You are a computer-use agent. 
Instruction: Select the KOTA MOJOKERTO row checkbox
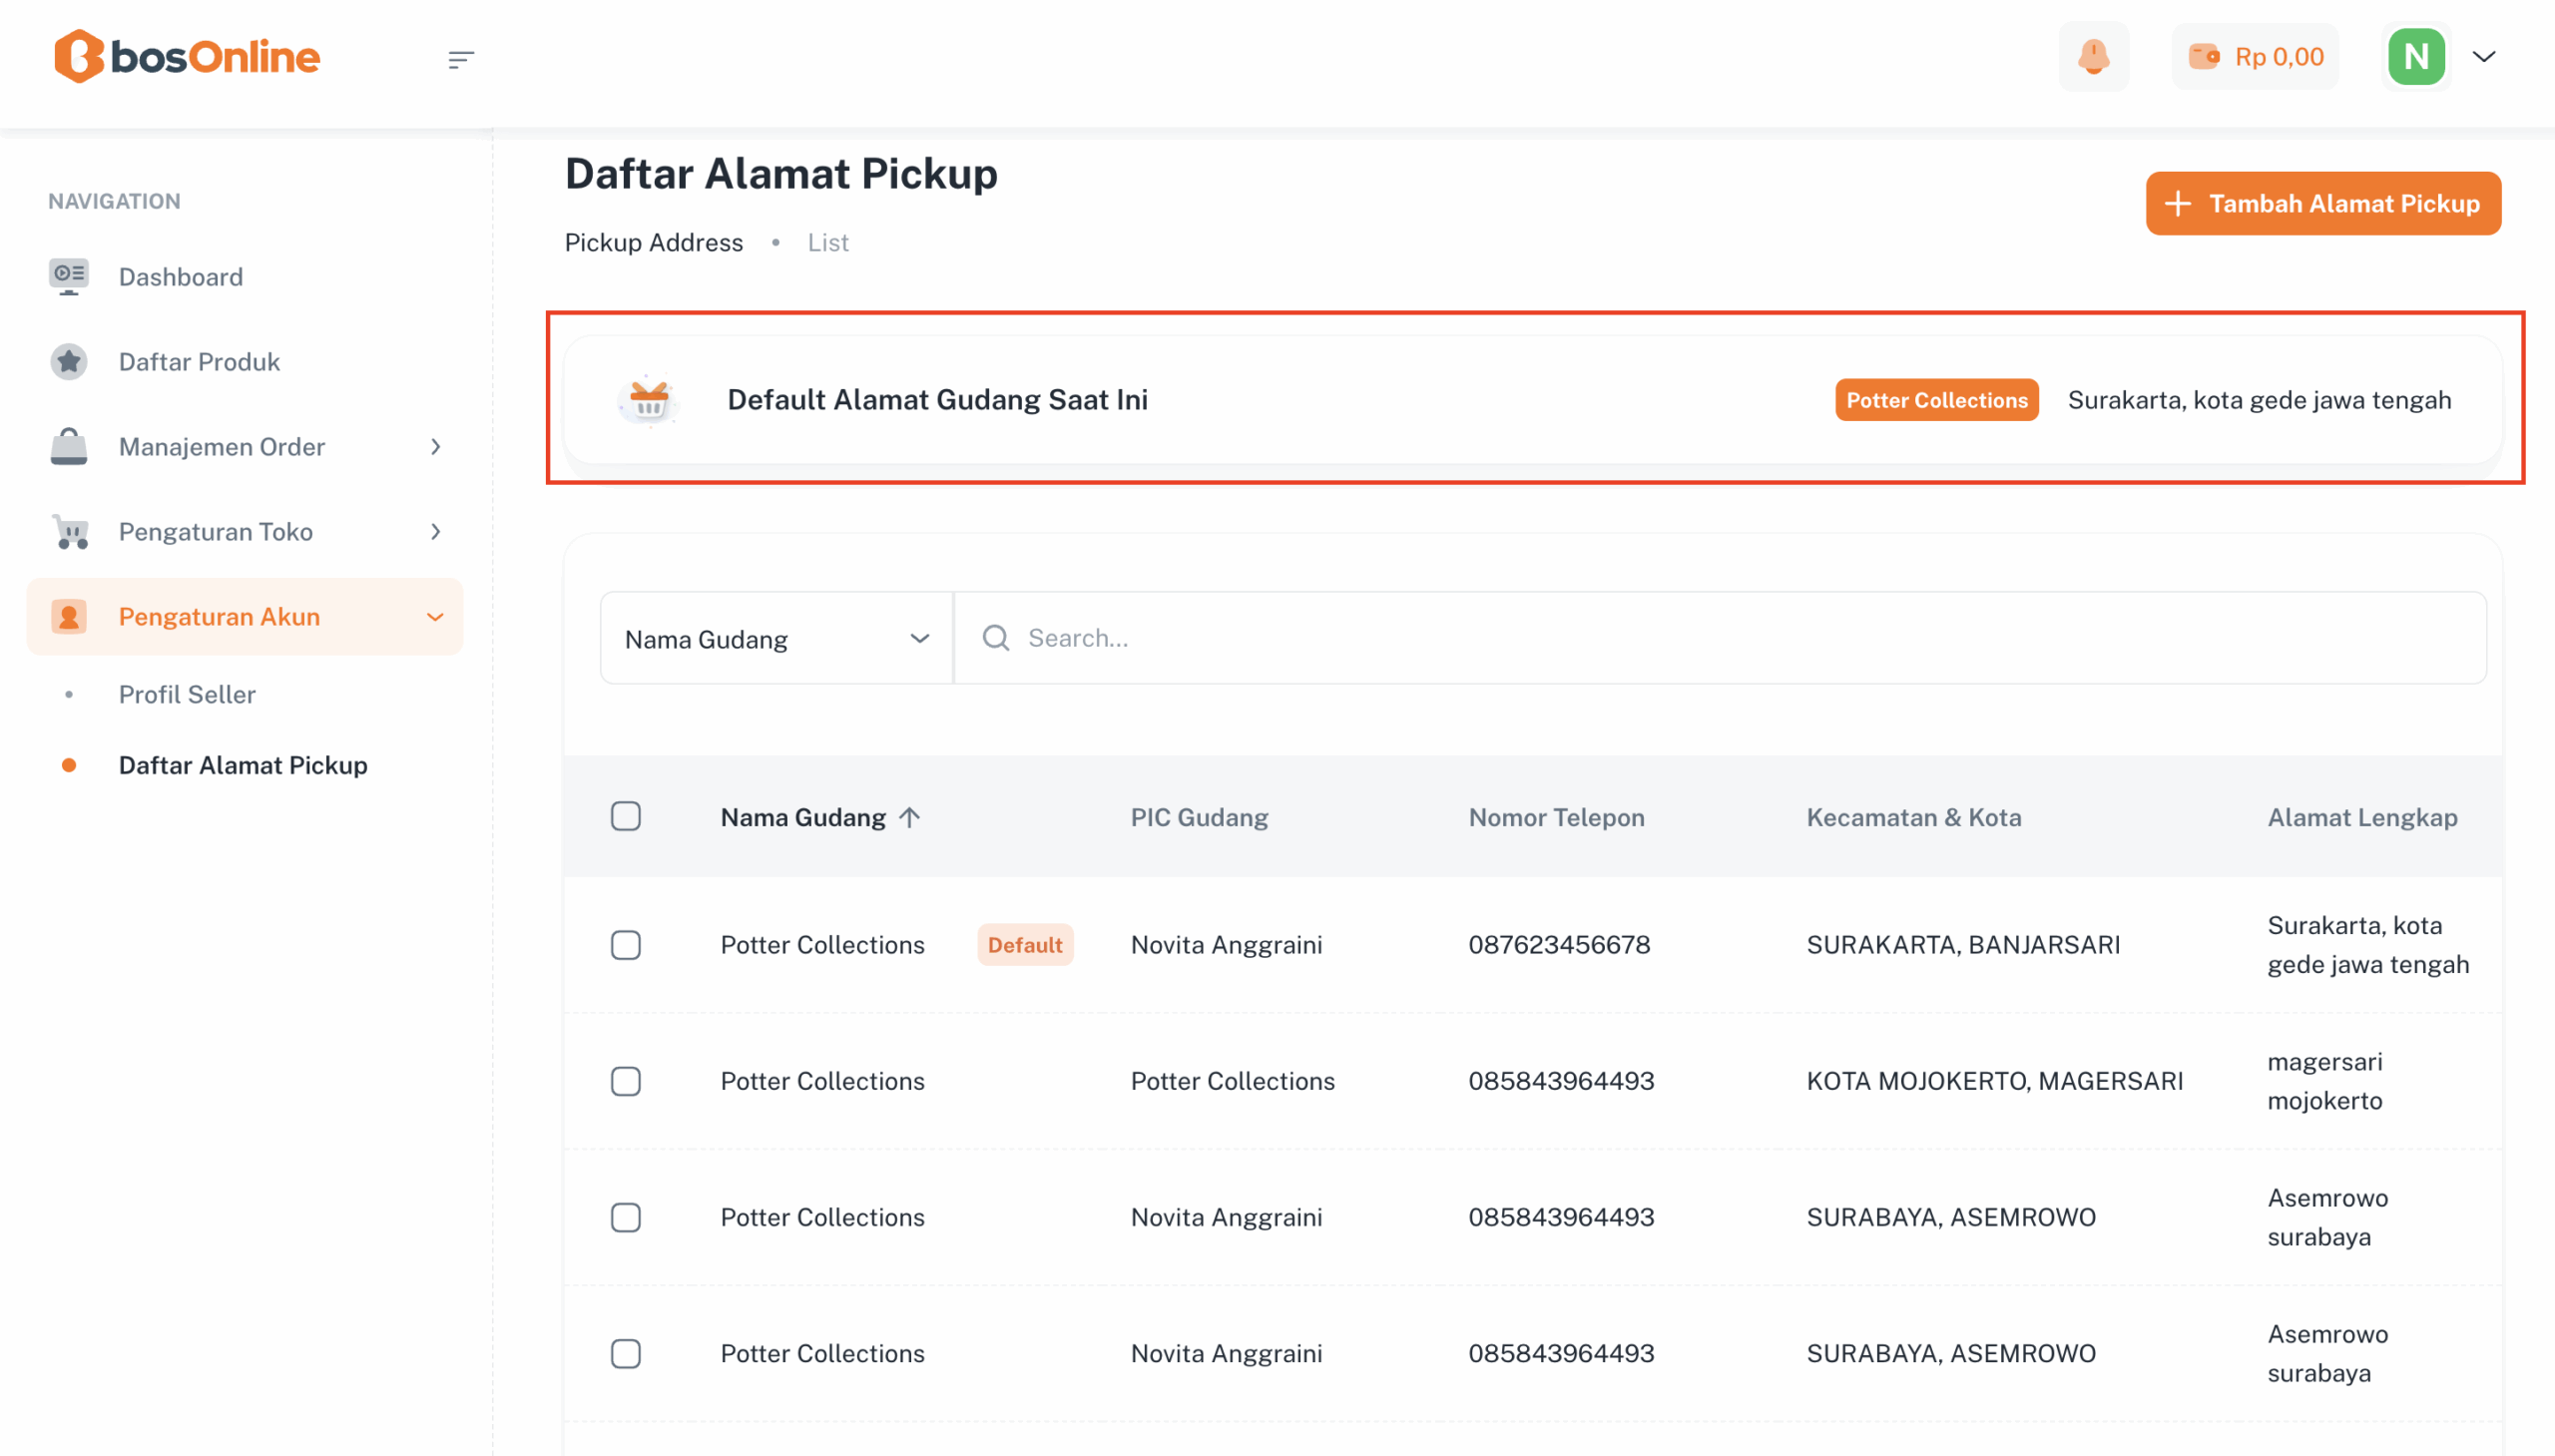pyautogui.click(x=626, y=1080)
